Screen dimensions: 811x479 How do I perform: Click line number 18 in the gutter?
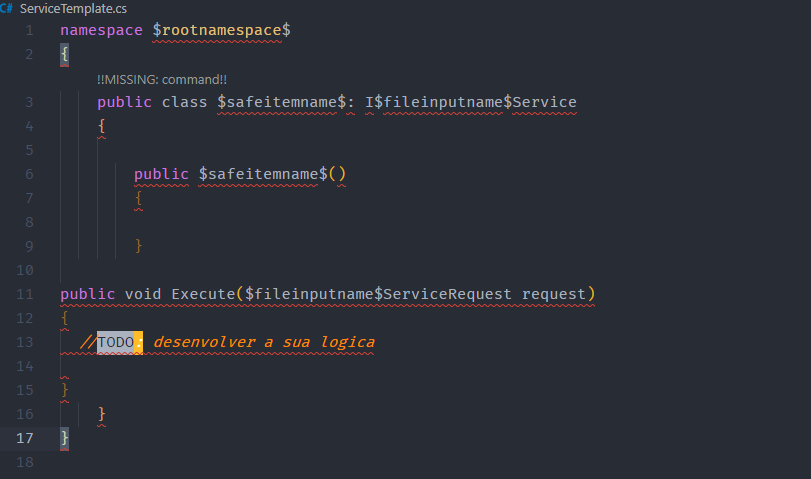(x=25, y=462)
